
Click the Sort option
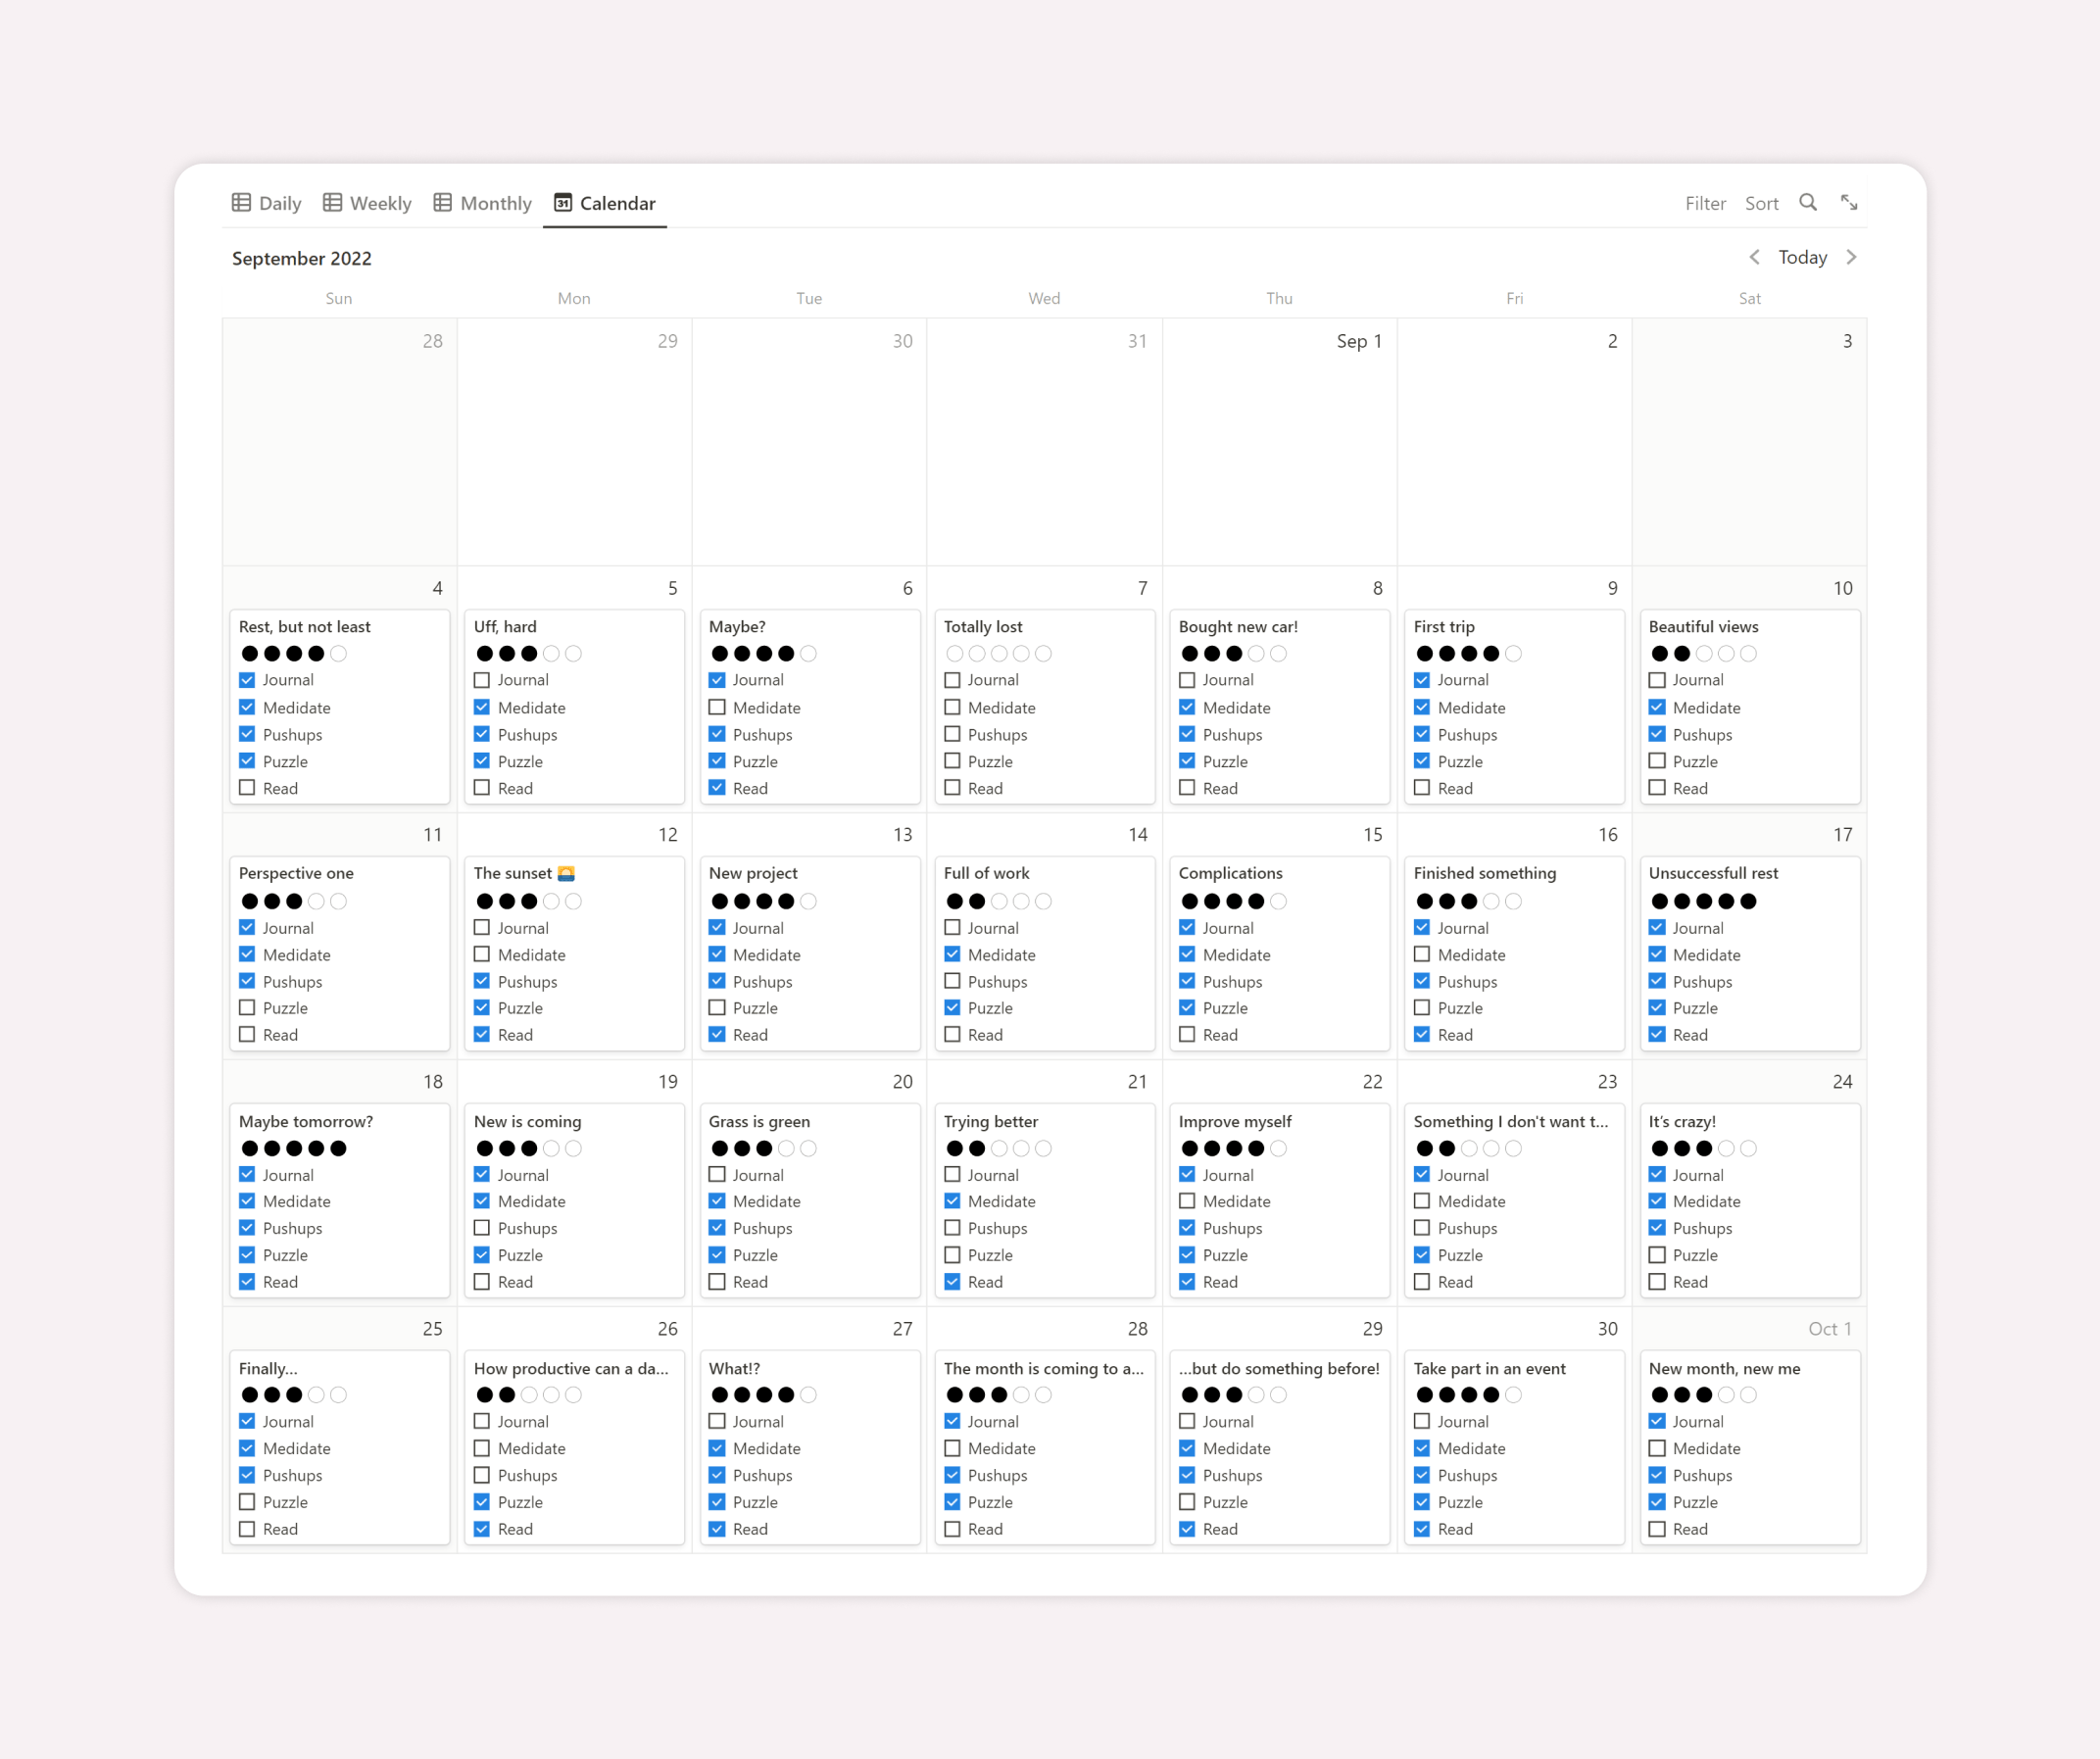click(x=1762, y=203)
